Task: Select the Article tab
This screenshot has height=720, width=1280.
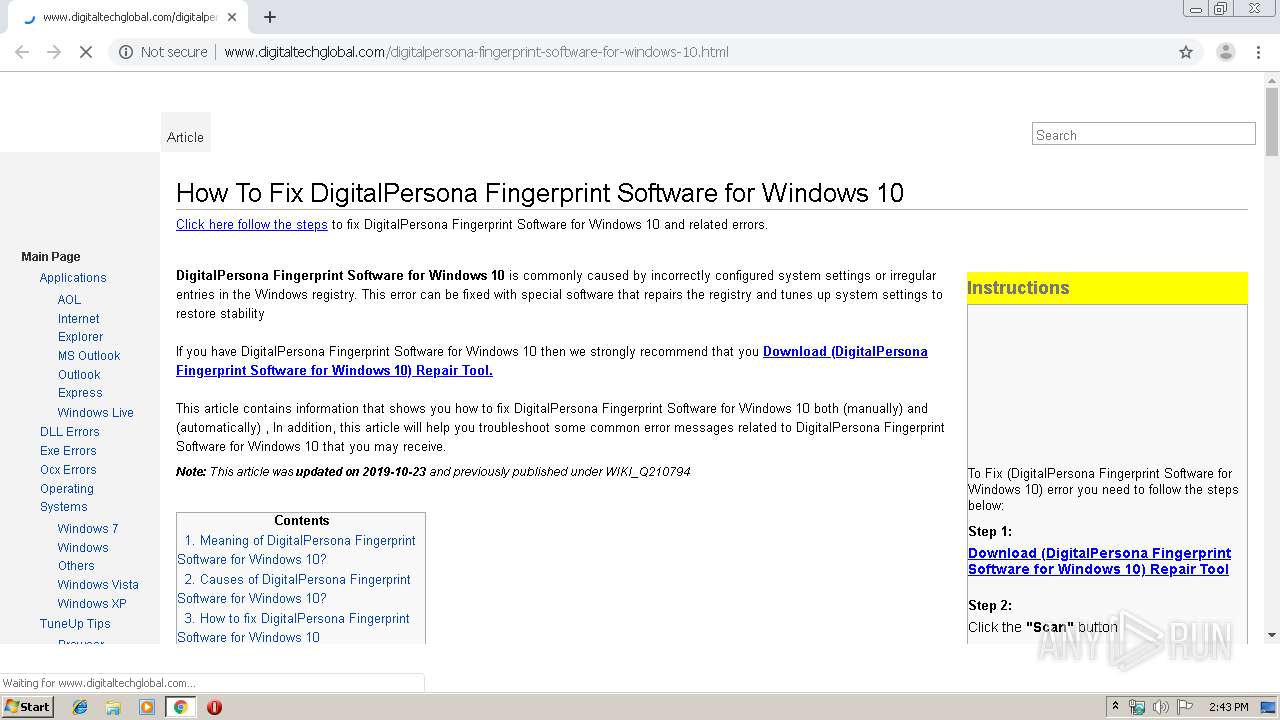Action: [x=185, y=137]
